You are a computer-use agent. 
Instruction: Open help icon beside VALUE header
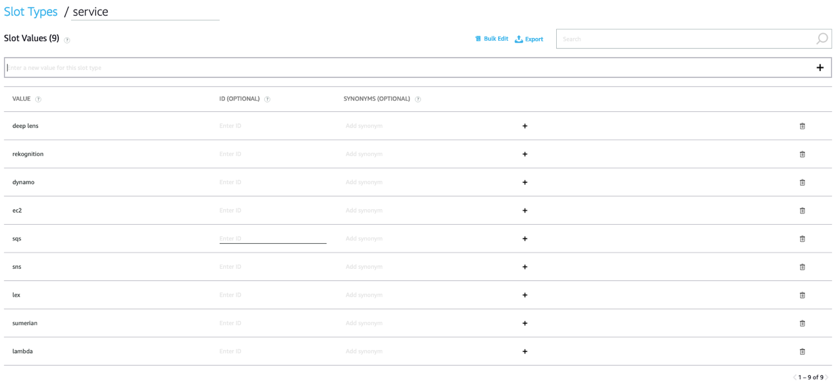click(38, 99)
